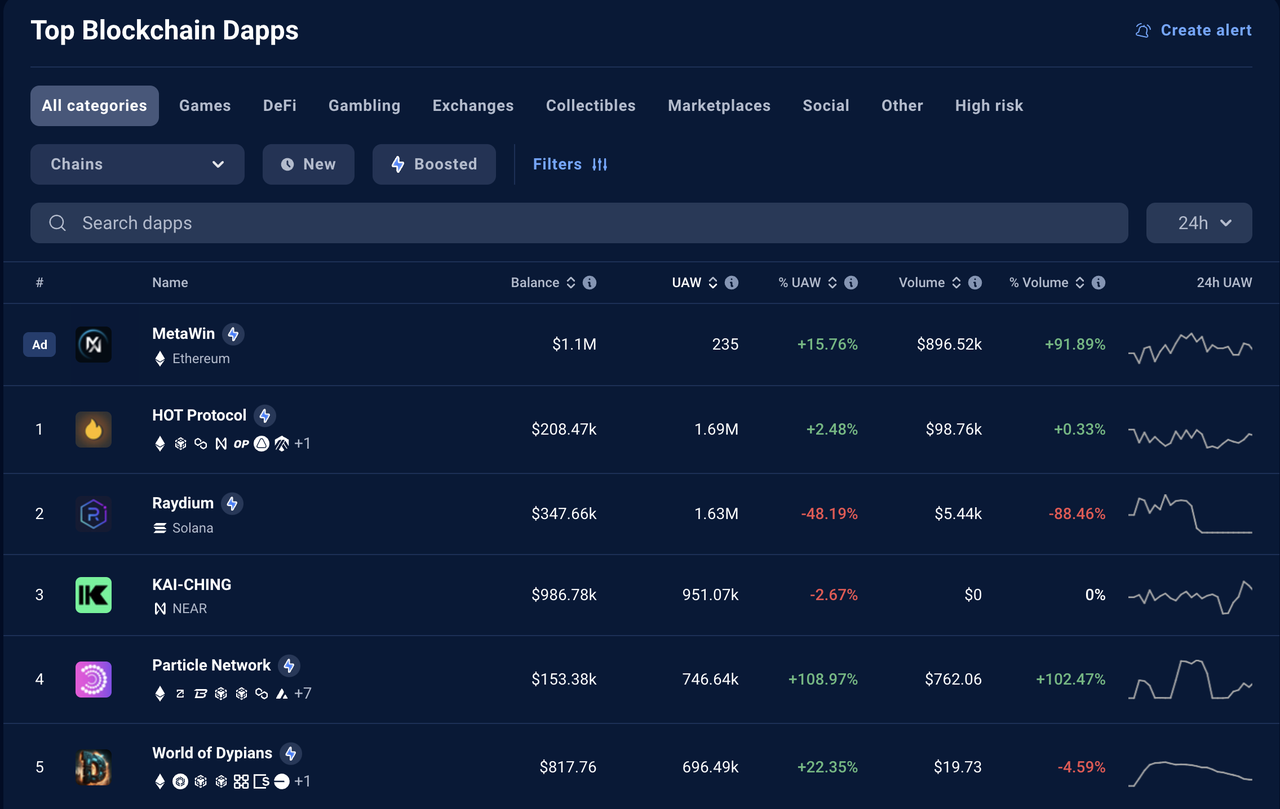1280x809 pixels.
Task: Click the +108.97% UAW value
Action: (823, 679)
